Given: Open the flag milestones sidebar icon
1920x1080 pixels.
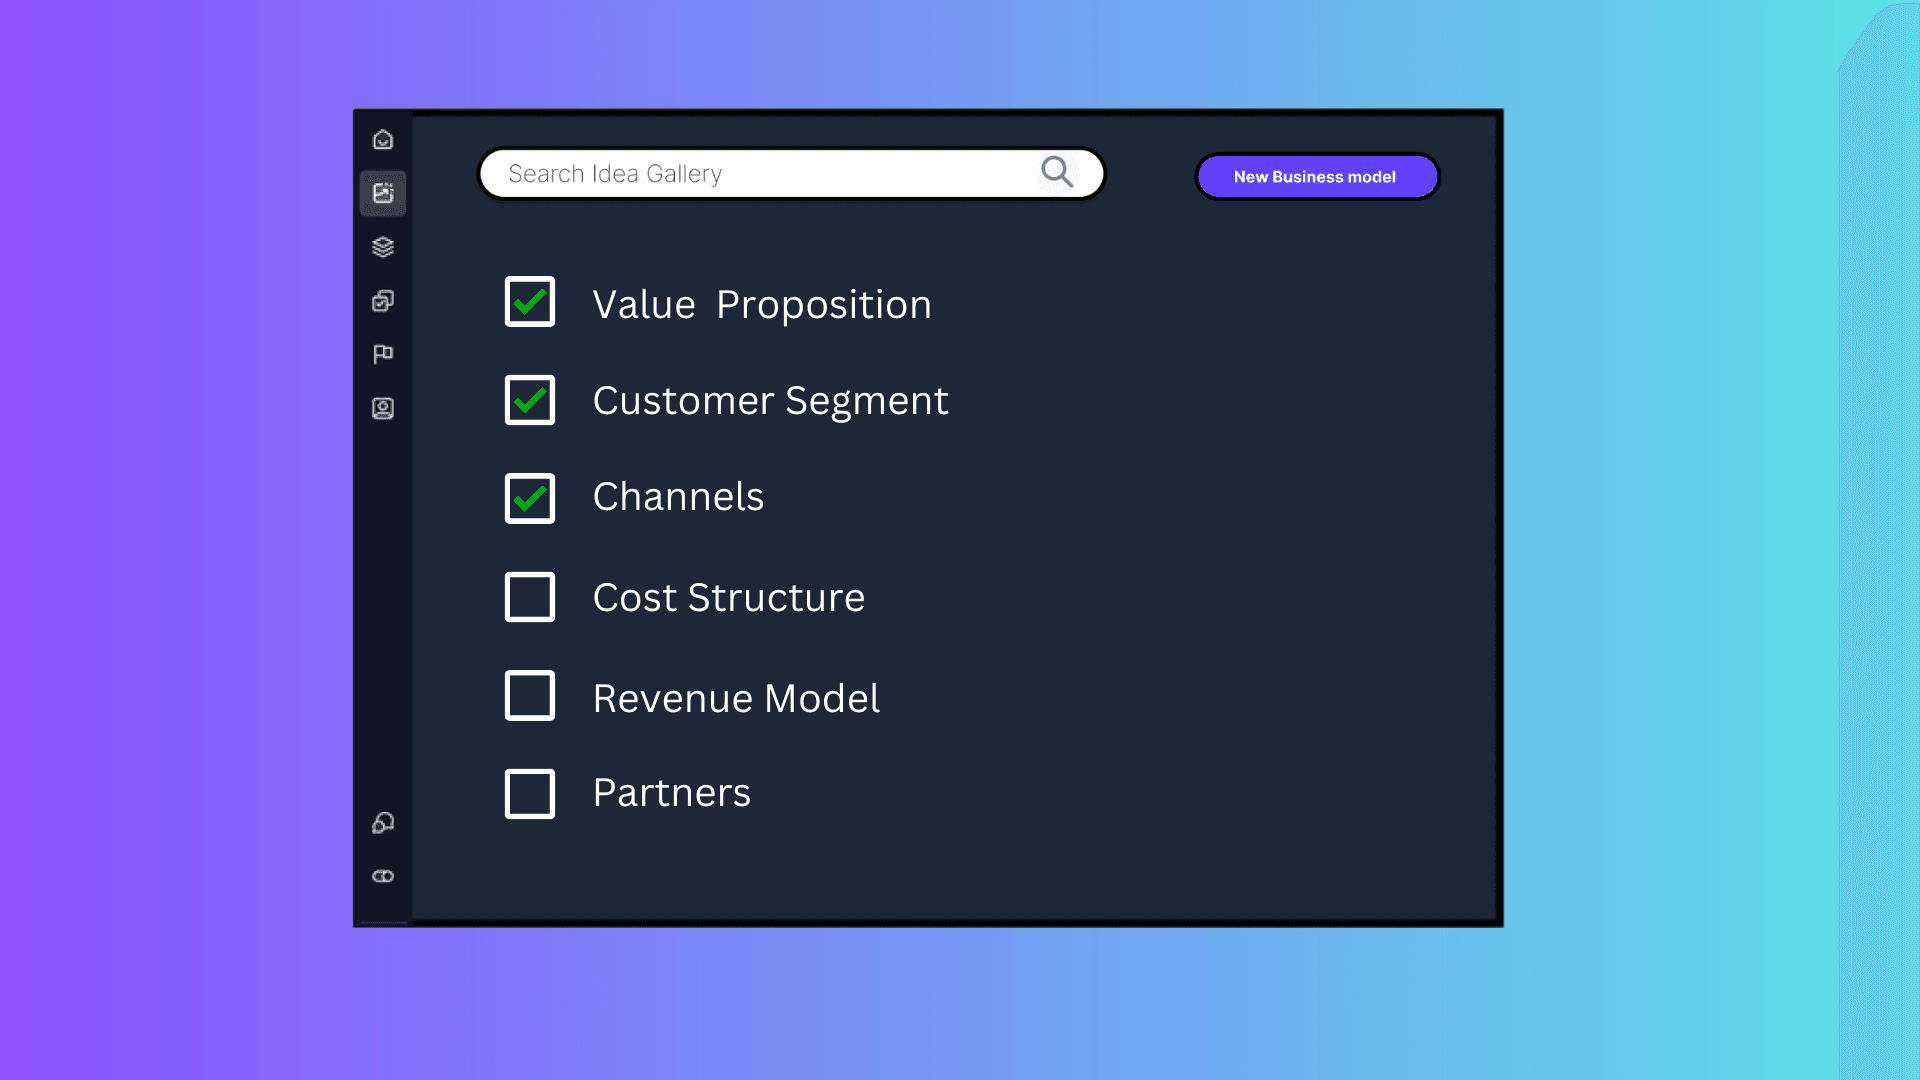Looking at the screenshot, I should (383, 354).
